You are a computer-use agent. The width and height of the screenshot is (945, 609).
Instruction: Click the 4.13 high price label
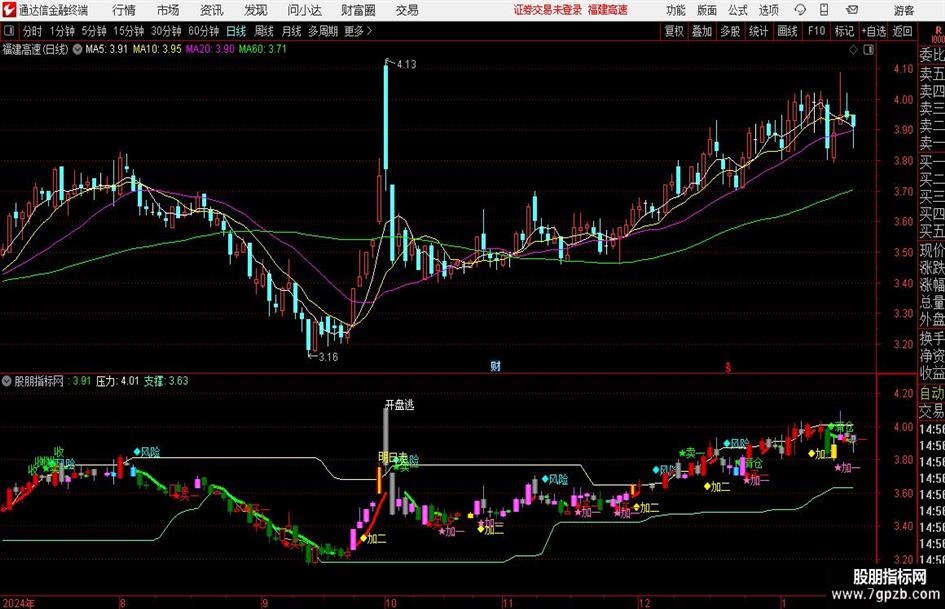coord(406,65)
